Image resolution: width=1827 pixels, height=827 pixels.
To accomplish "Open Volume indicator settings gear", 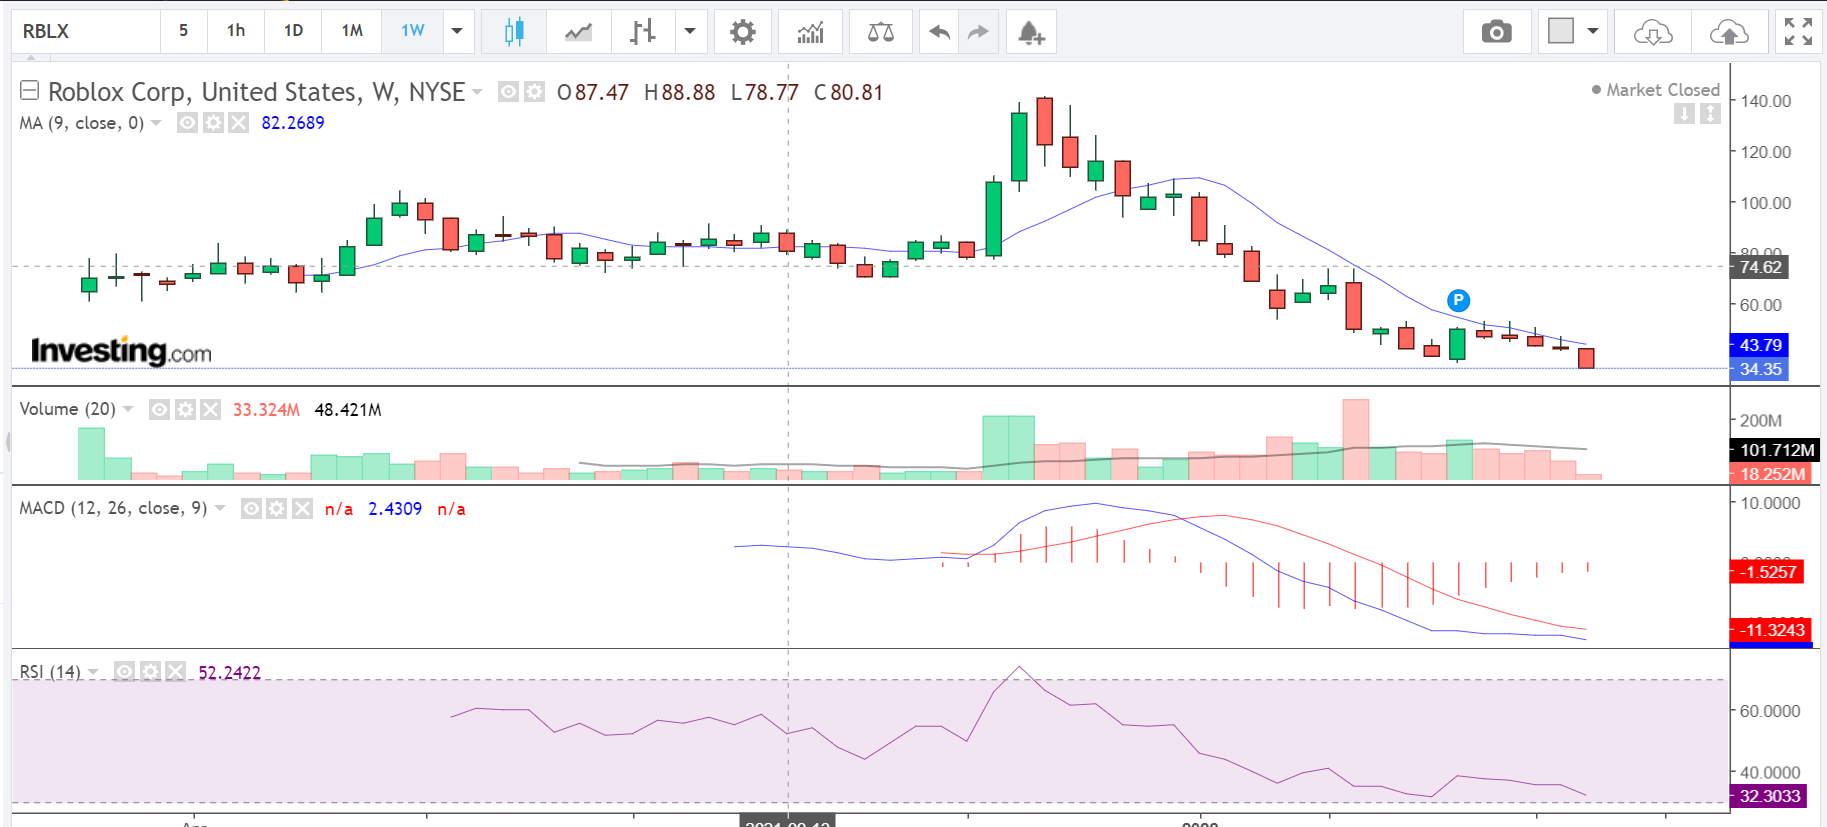I will 185,410.
